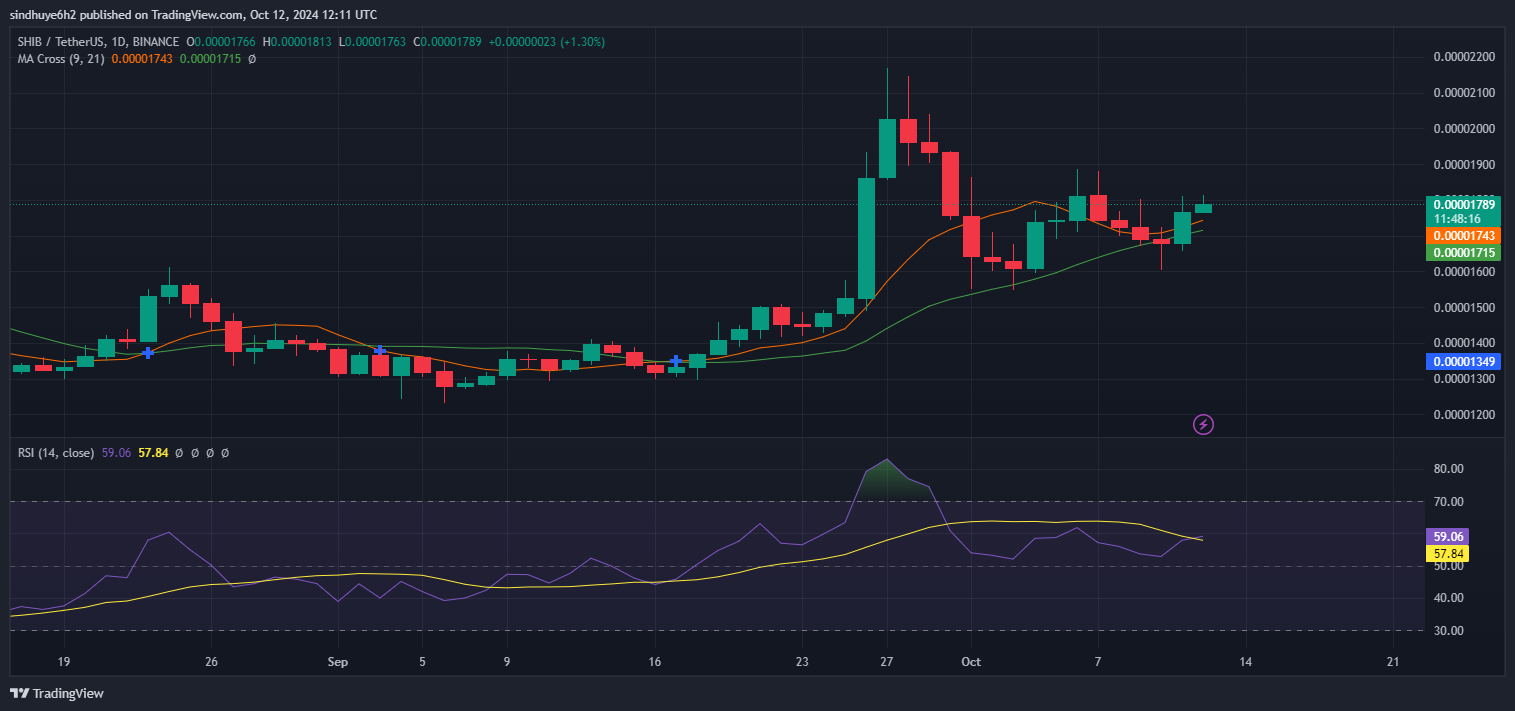Click the blue MA cross marker near Sep
1515x711 pixels.
(380, 350)
